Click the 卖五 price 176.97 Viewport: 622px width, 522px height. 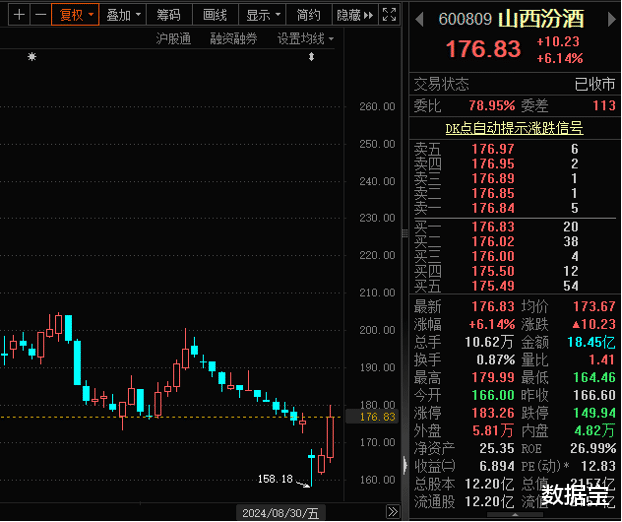click(493, 149)
